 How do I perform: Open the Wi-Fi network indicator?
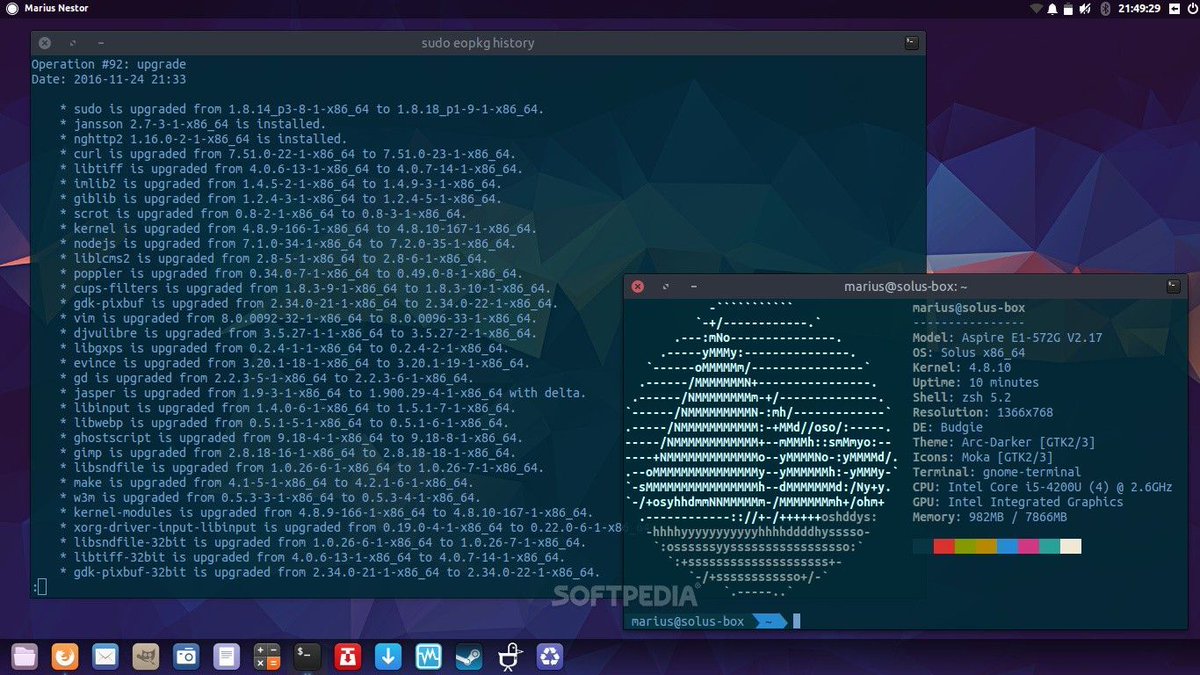[x=1036, y=9]
